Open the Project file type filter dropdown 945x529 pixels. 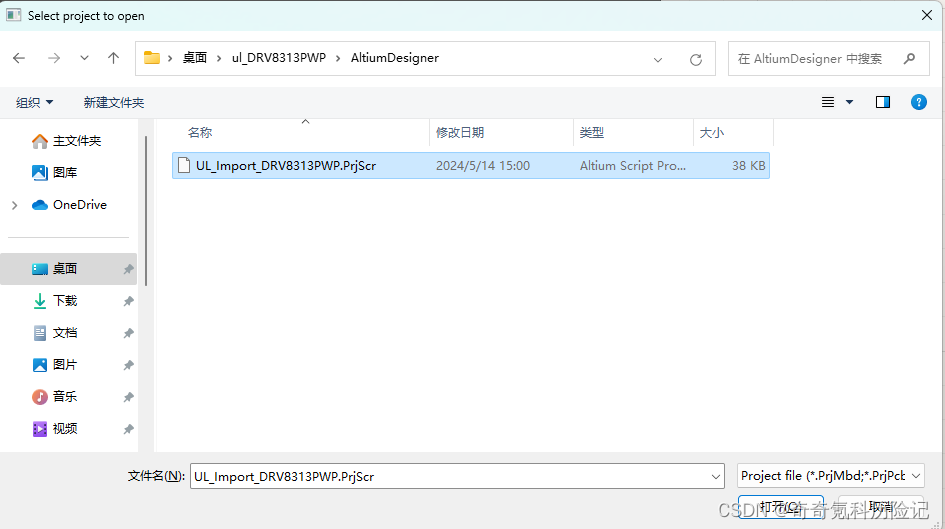(830, 476)
